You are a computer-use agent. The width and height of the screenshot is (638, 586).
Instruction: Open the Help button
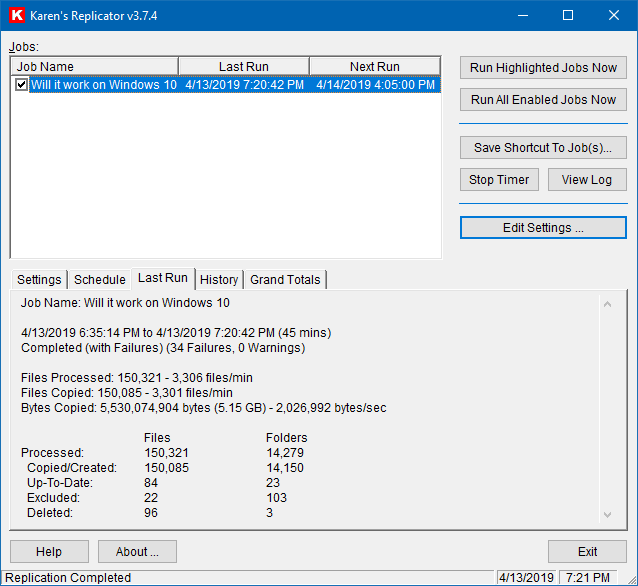tap(48, 552)
